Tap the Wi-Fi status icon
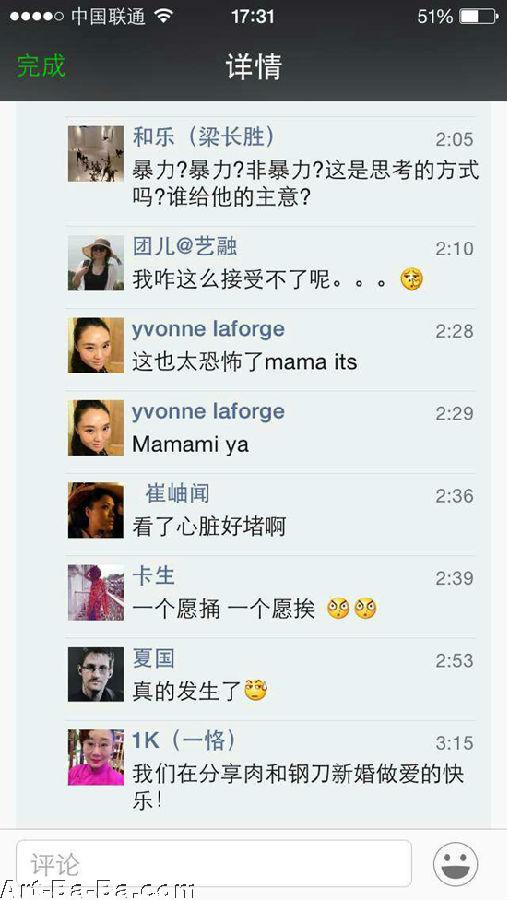This screenshot has width=507, height=900. click(164, 16)
